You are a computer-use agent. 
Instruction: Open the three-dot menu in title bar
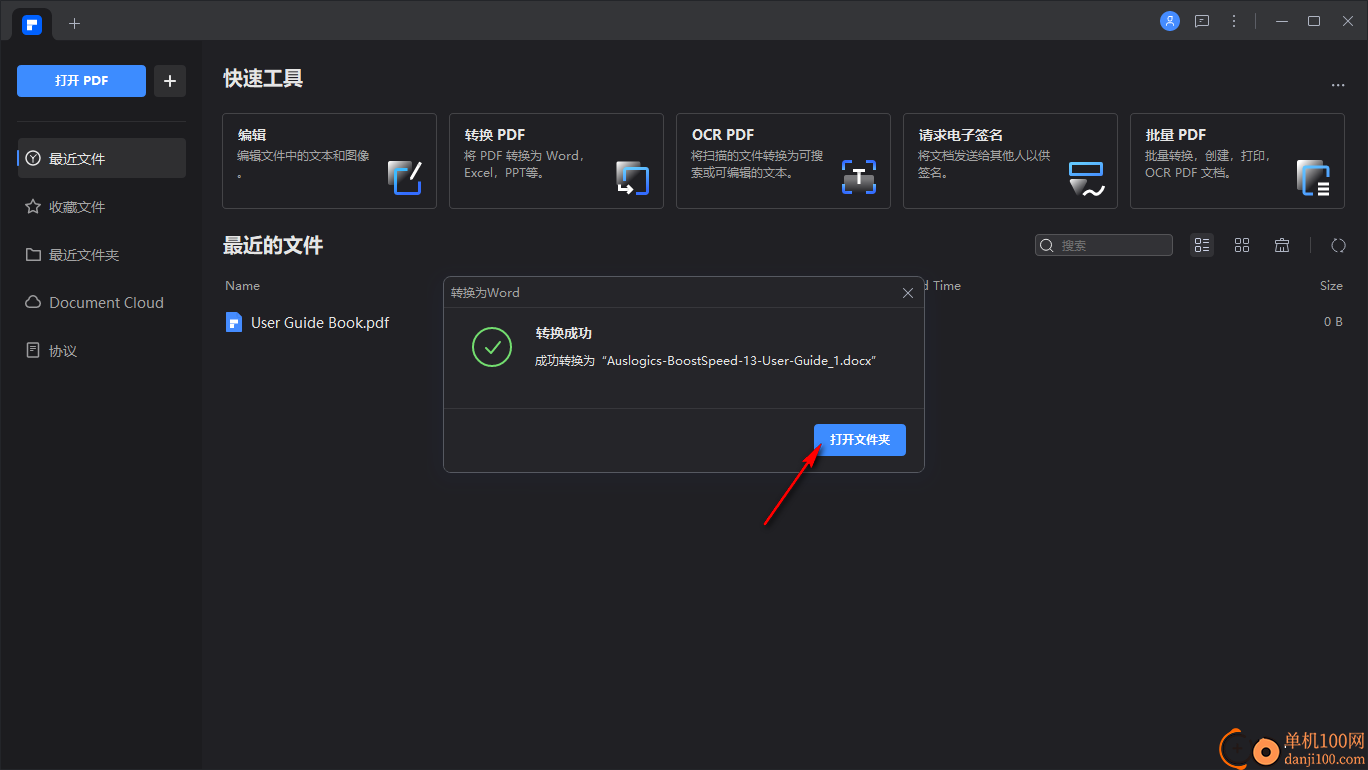tap(1234, 21)
